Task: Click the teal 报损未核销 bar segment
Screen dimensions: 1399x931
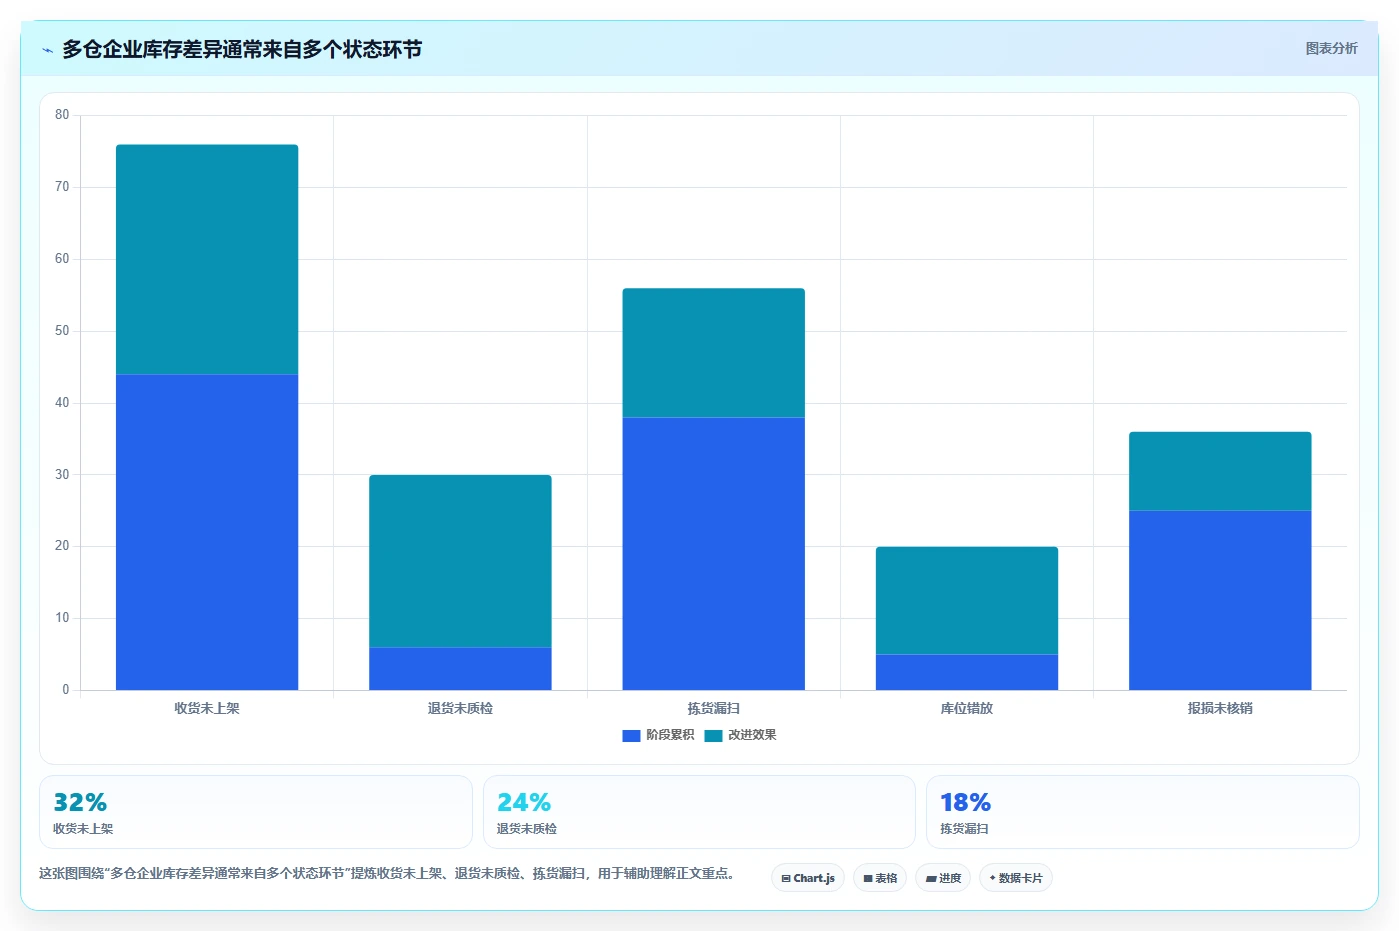Action: pos(1220,471)
